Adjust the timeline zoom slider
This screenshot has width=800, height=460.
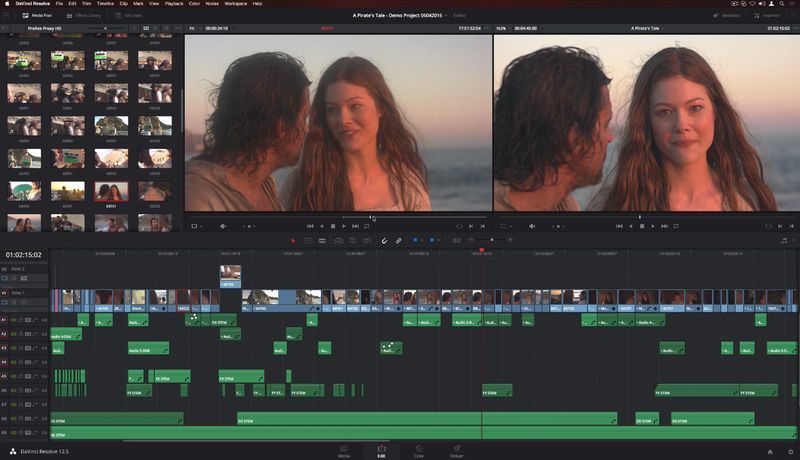click(x=491, y=240)
